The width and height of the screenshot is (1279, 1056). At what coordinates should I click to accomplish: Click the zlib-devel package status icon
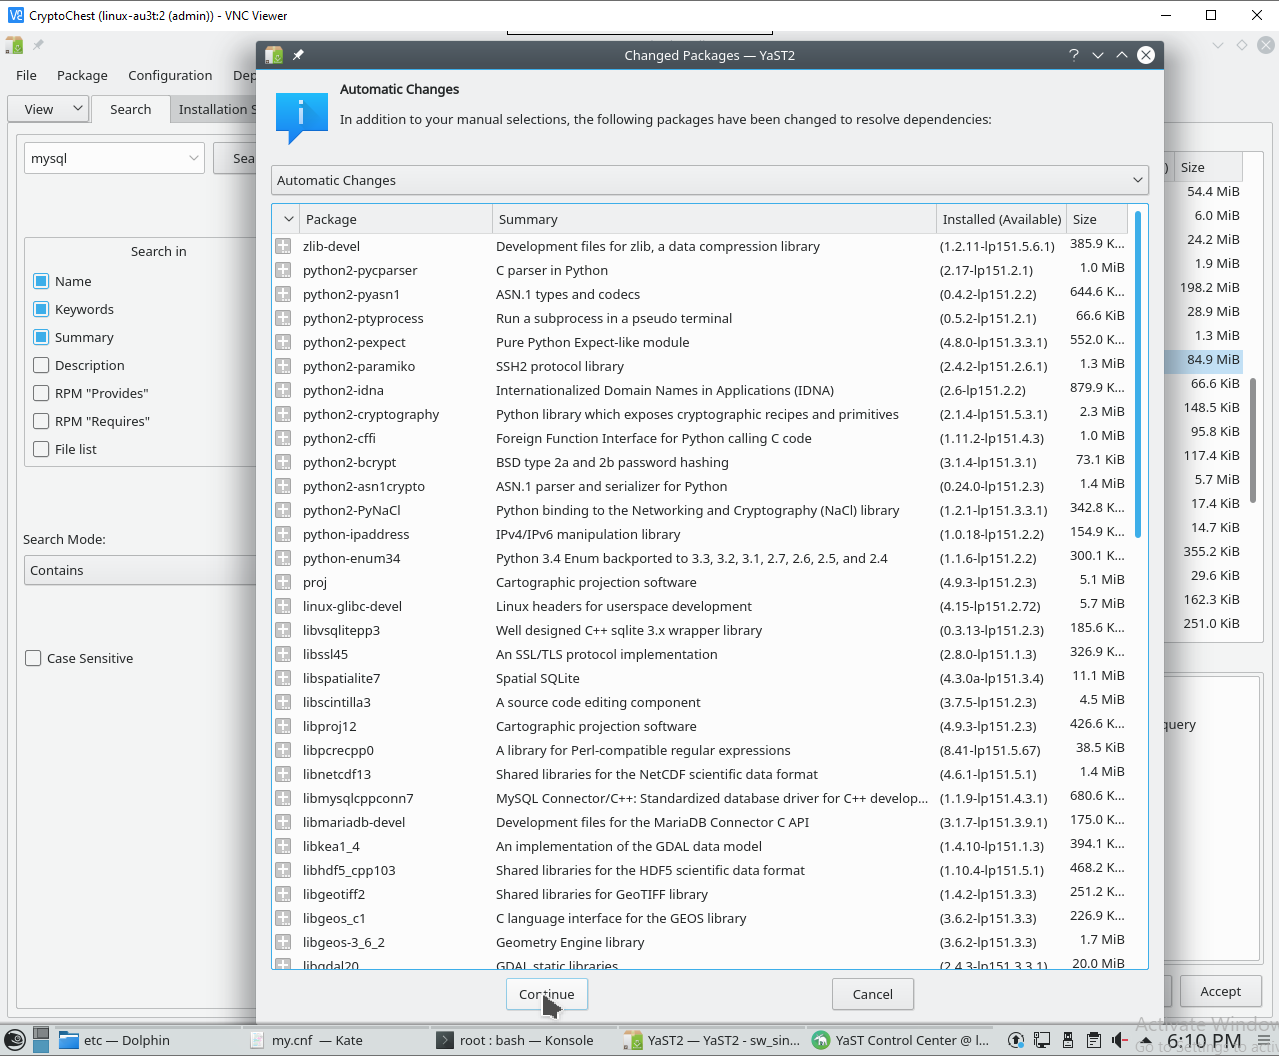tap(283, 246)
